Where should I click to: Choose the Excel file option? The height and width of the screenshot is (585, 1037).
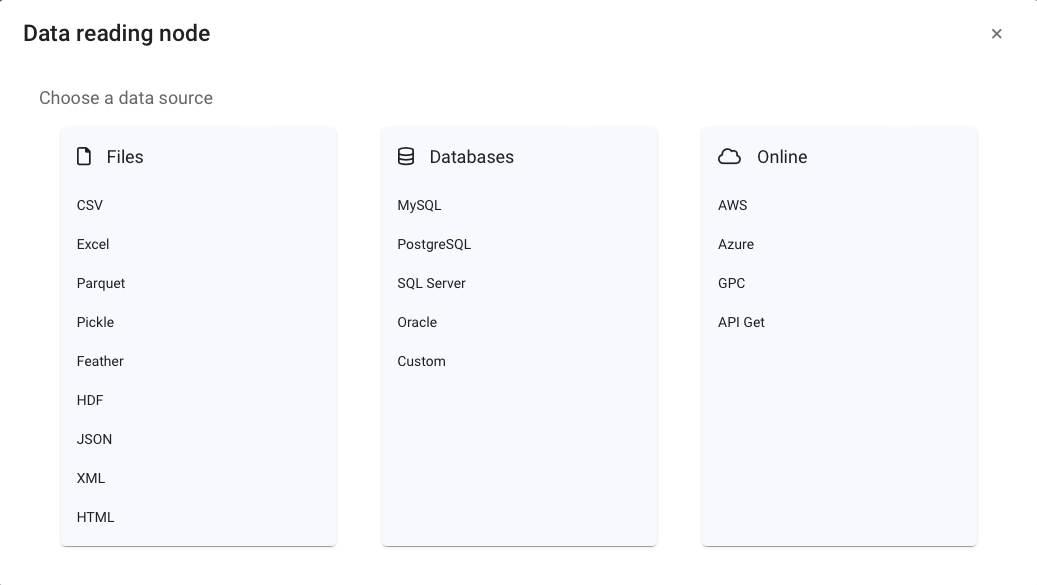[93, 245]
